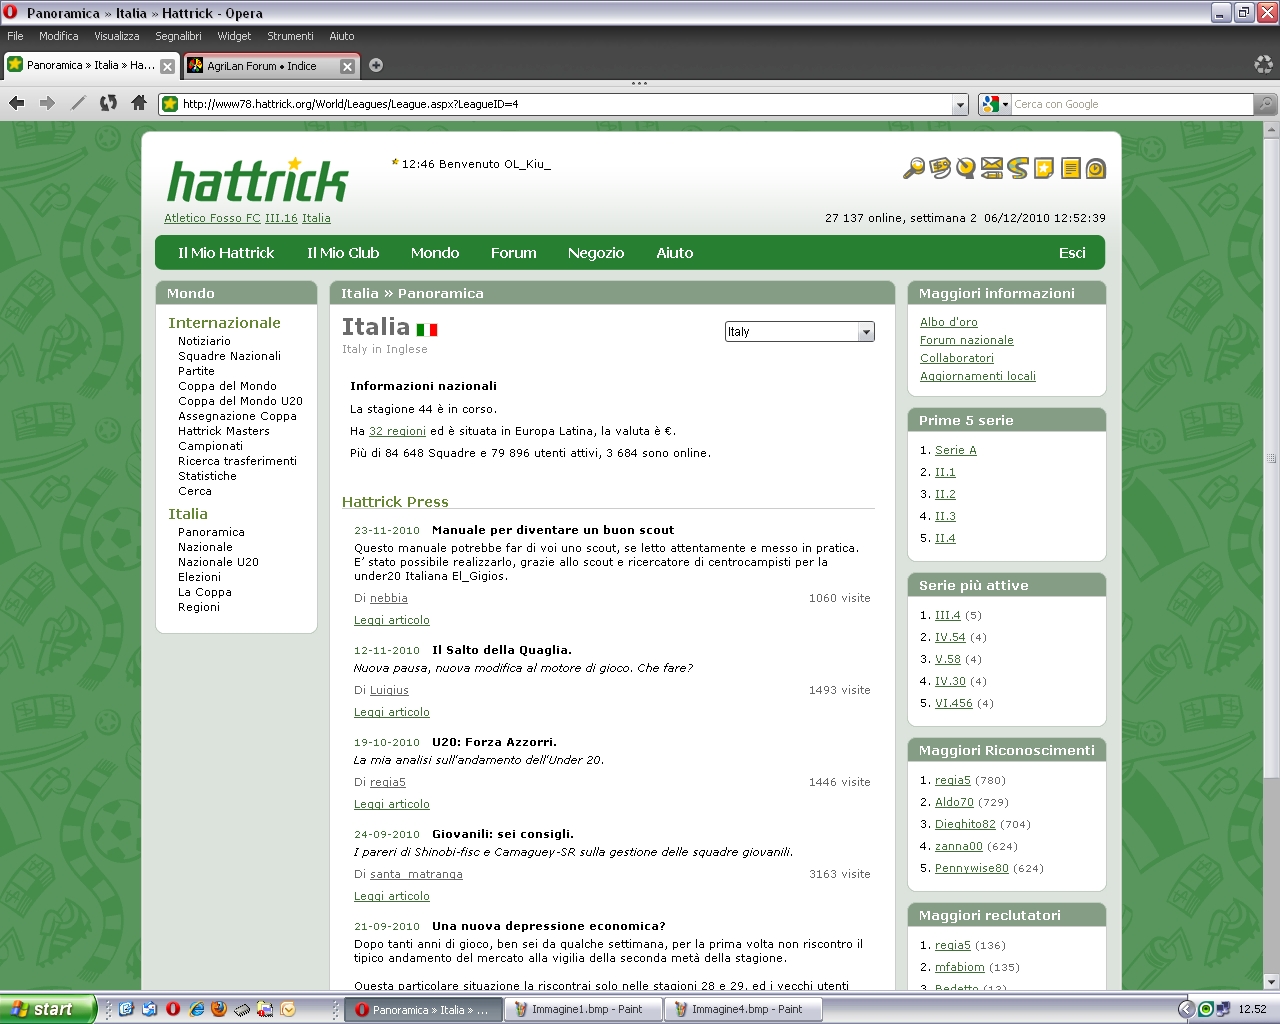Click the clock icon in Hattrick header
This screenshot has height=1024, width=1280.
pos(1096,168)
